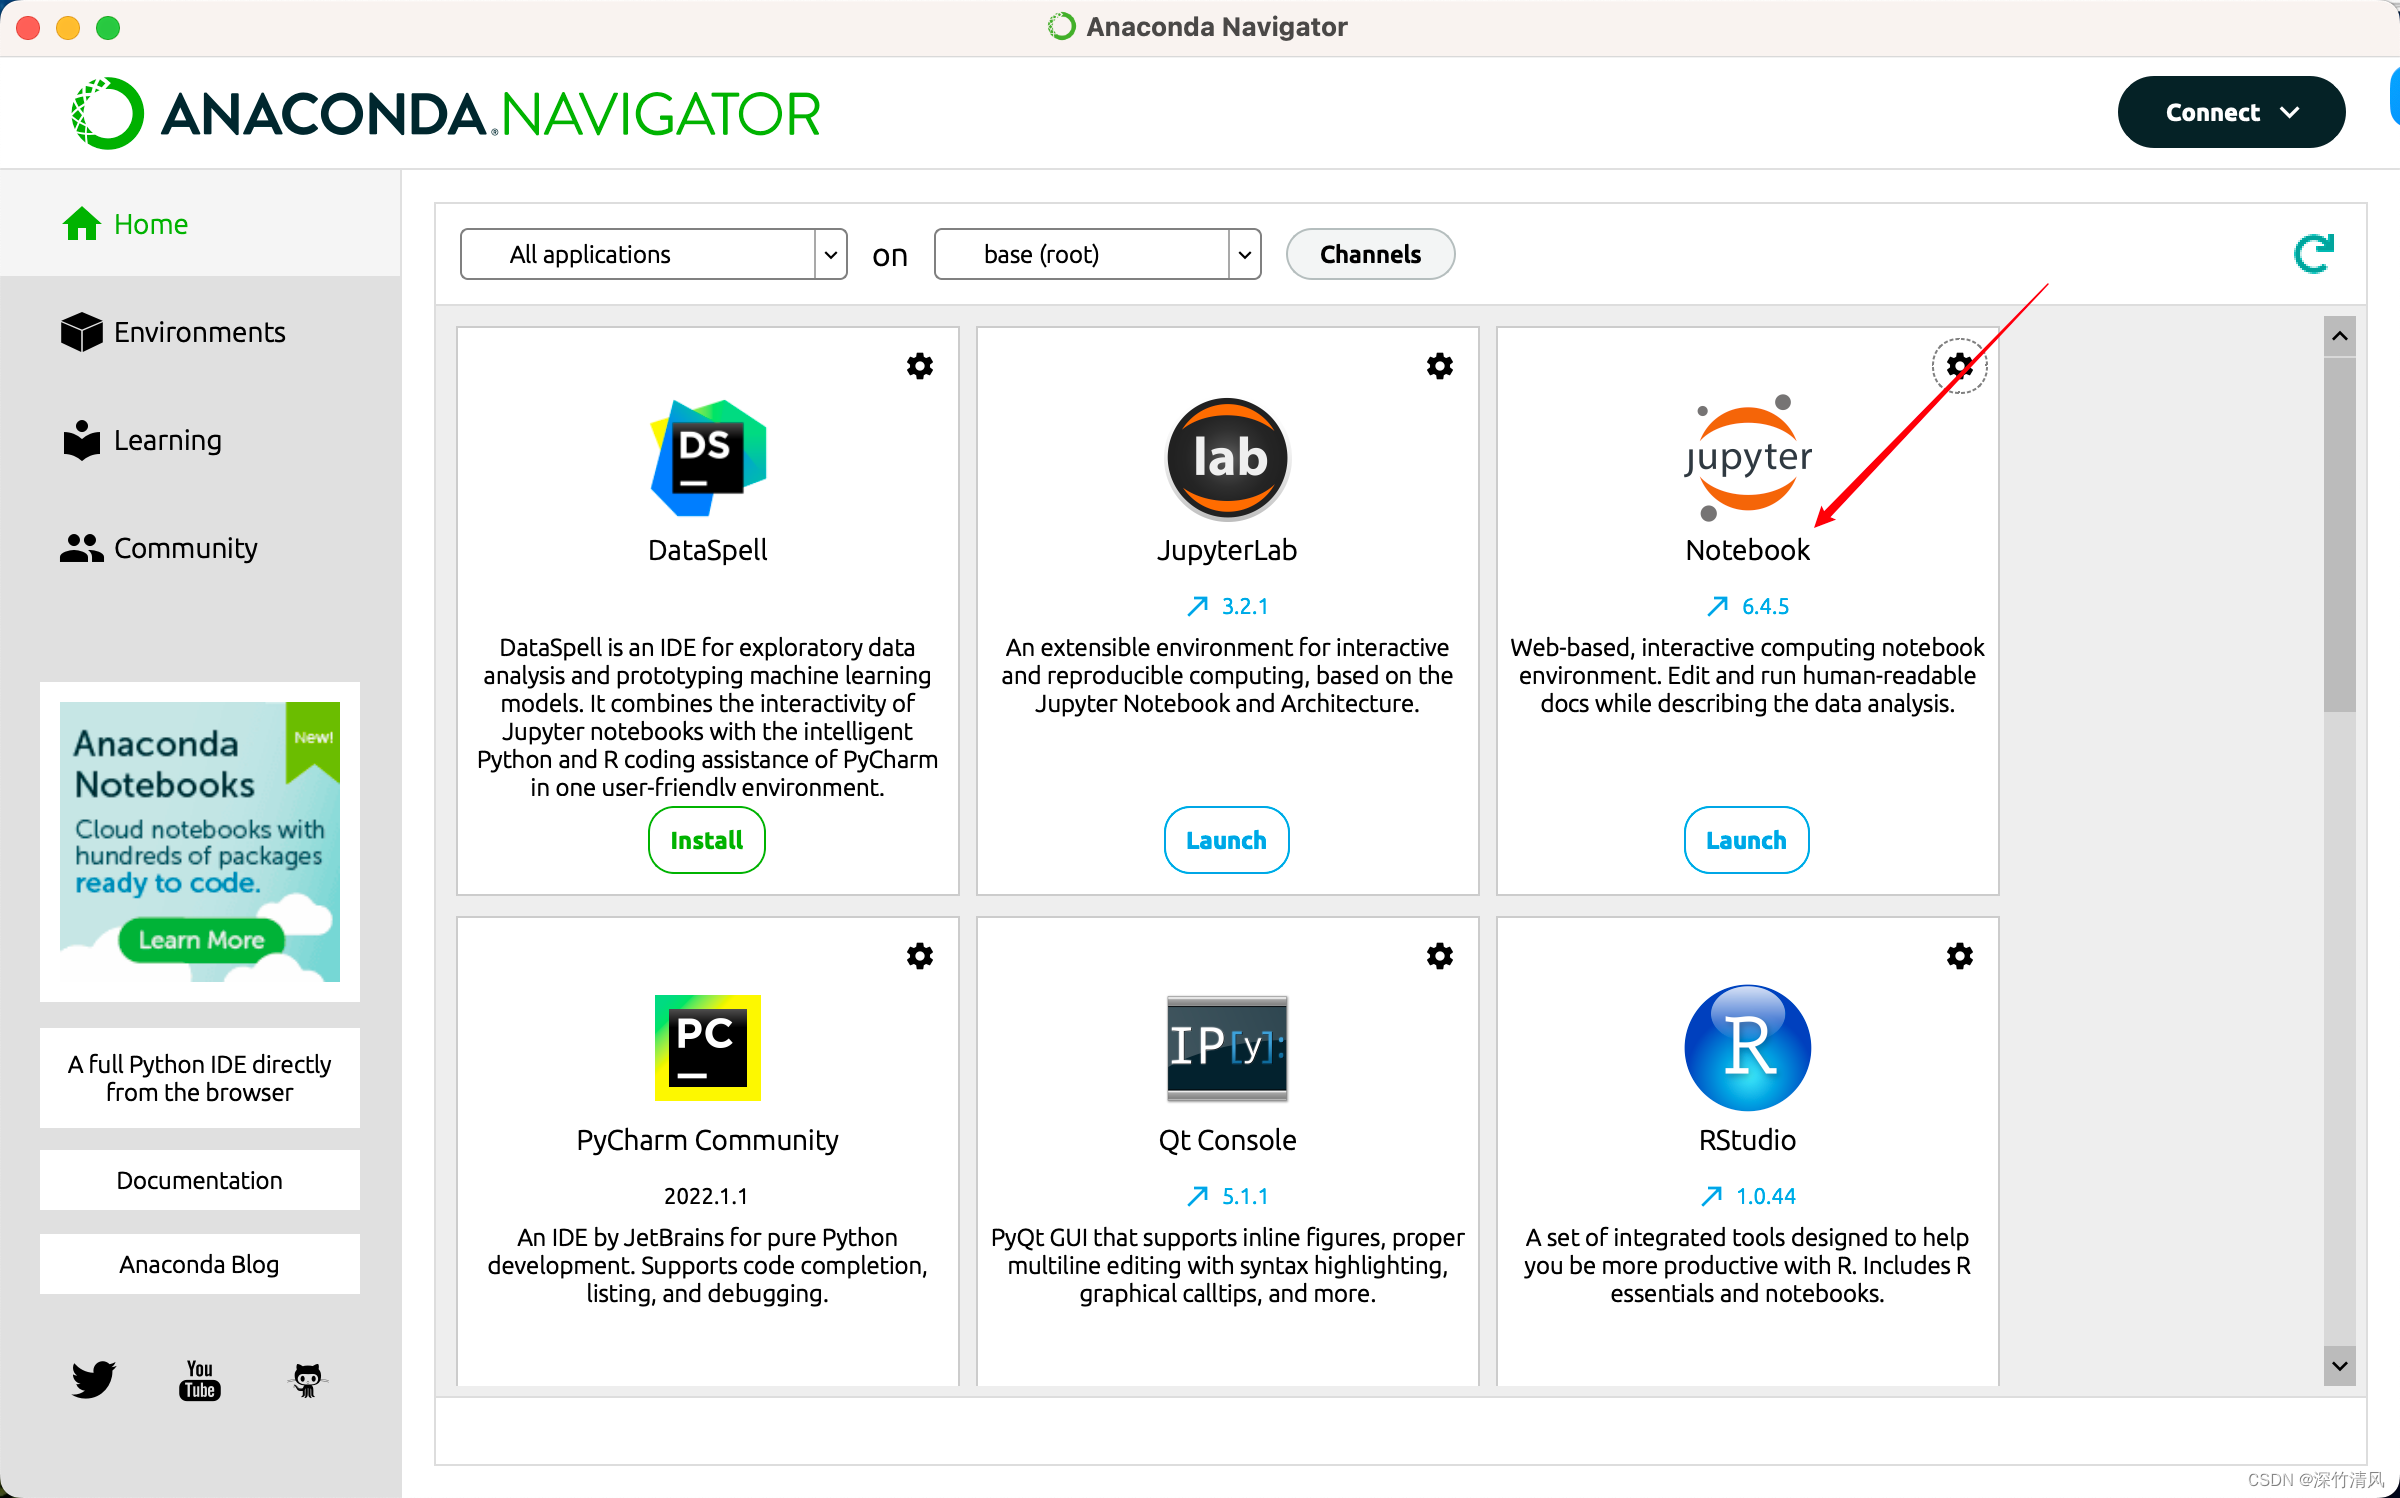The image size is (2400, 1498).
Task: Open the JupyterLab tile's gear options
Action: point(1439,366)
